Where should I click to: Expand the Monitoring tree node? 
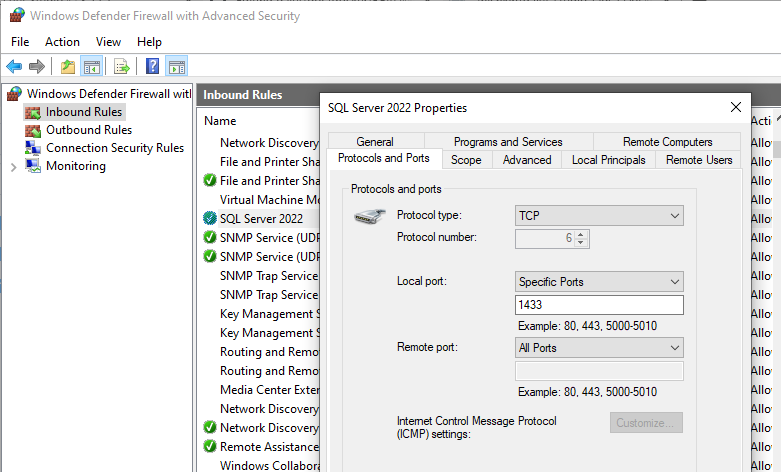coord(13,167)
